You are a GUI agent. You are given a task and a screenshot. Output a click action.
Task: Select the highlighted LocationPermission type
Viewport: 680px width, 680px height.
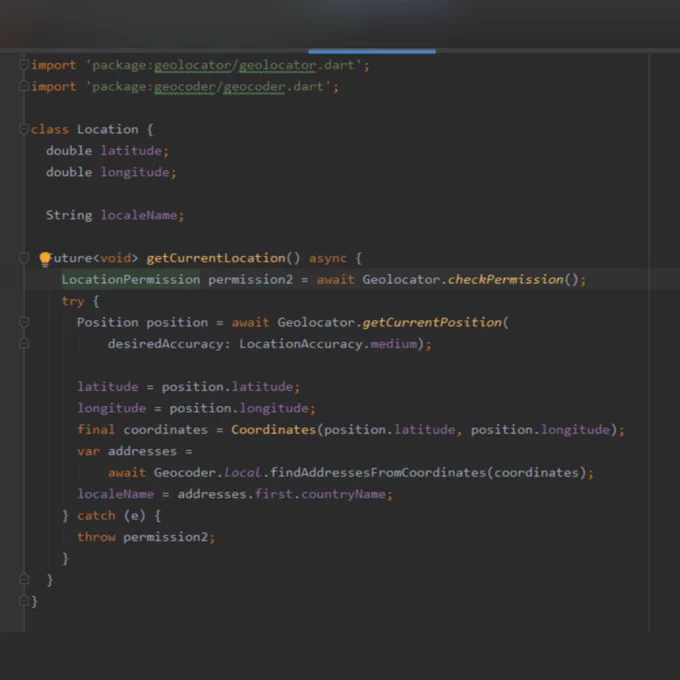(131, 279)
